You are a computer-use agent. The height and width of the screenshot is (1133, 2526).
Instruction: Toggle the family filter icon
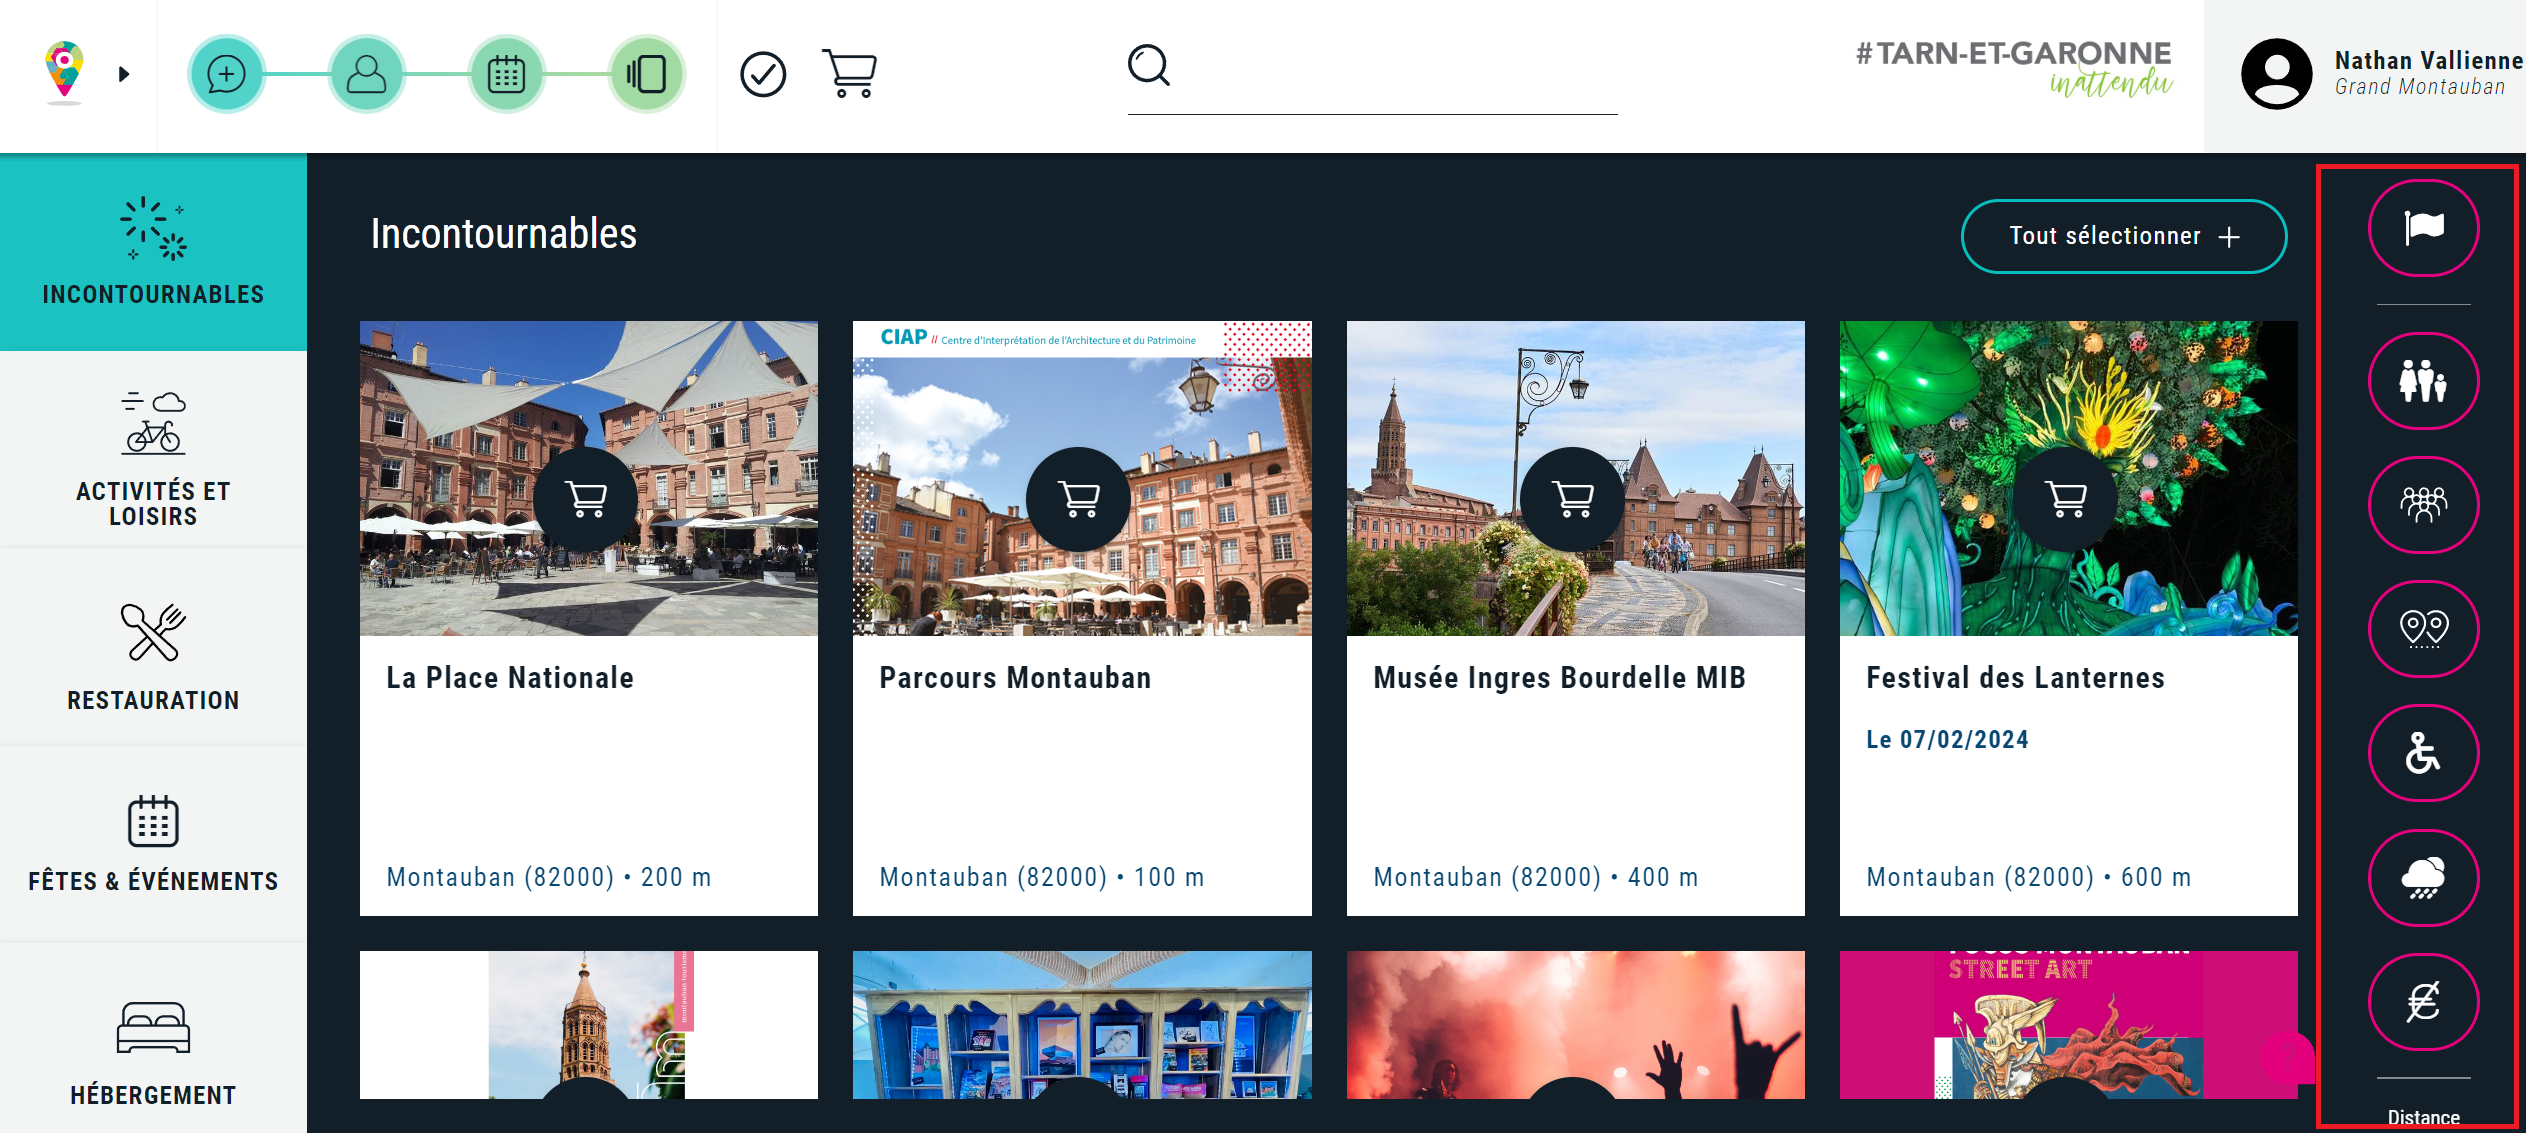point(2422,381)
